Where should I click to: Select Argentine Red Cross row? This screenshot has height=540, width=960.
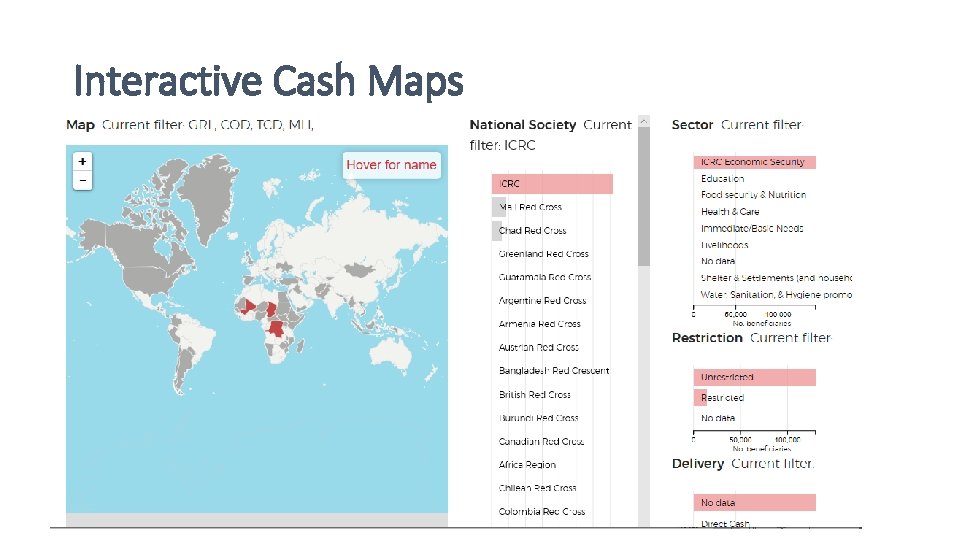[x=542, y=301]
